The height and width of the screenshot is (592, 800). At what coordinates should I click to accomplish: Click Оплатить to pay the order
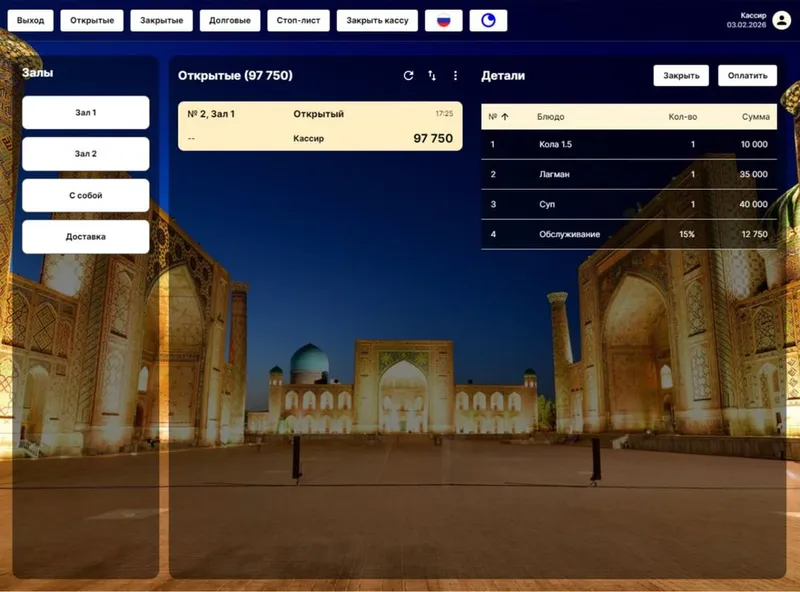[747, 76]
